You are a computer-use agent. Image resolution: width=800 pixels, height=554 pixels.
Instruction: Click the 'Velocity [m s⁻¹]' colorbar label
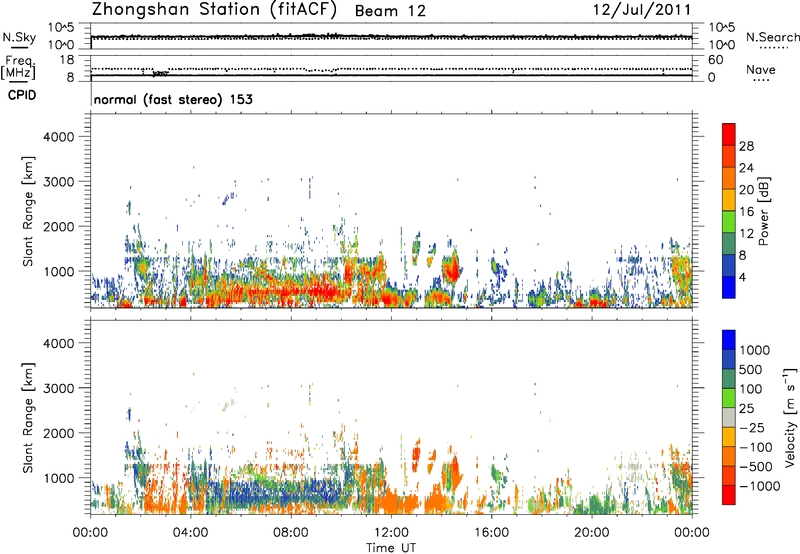[790, 417]
